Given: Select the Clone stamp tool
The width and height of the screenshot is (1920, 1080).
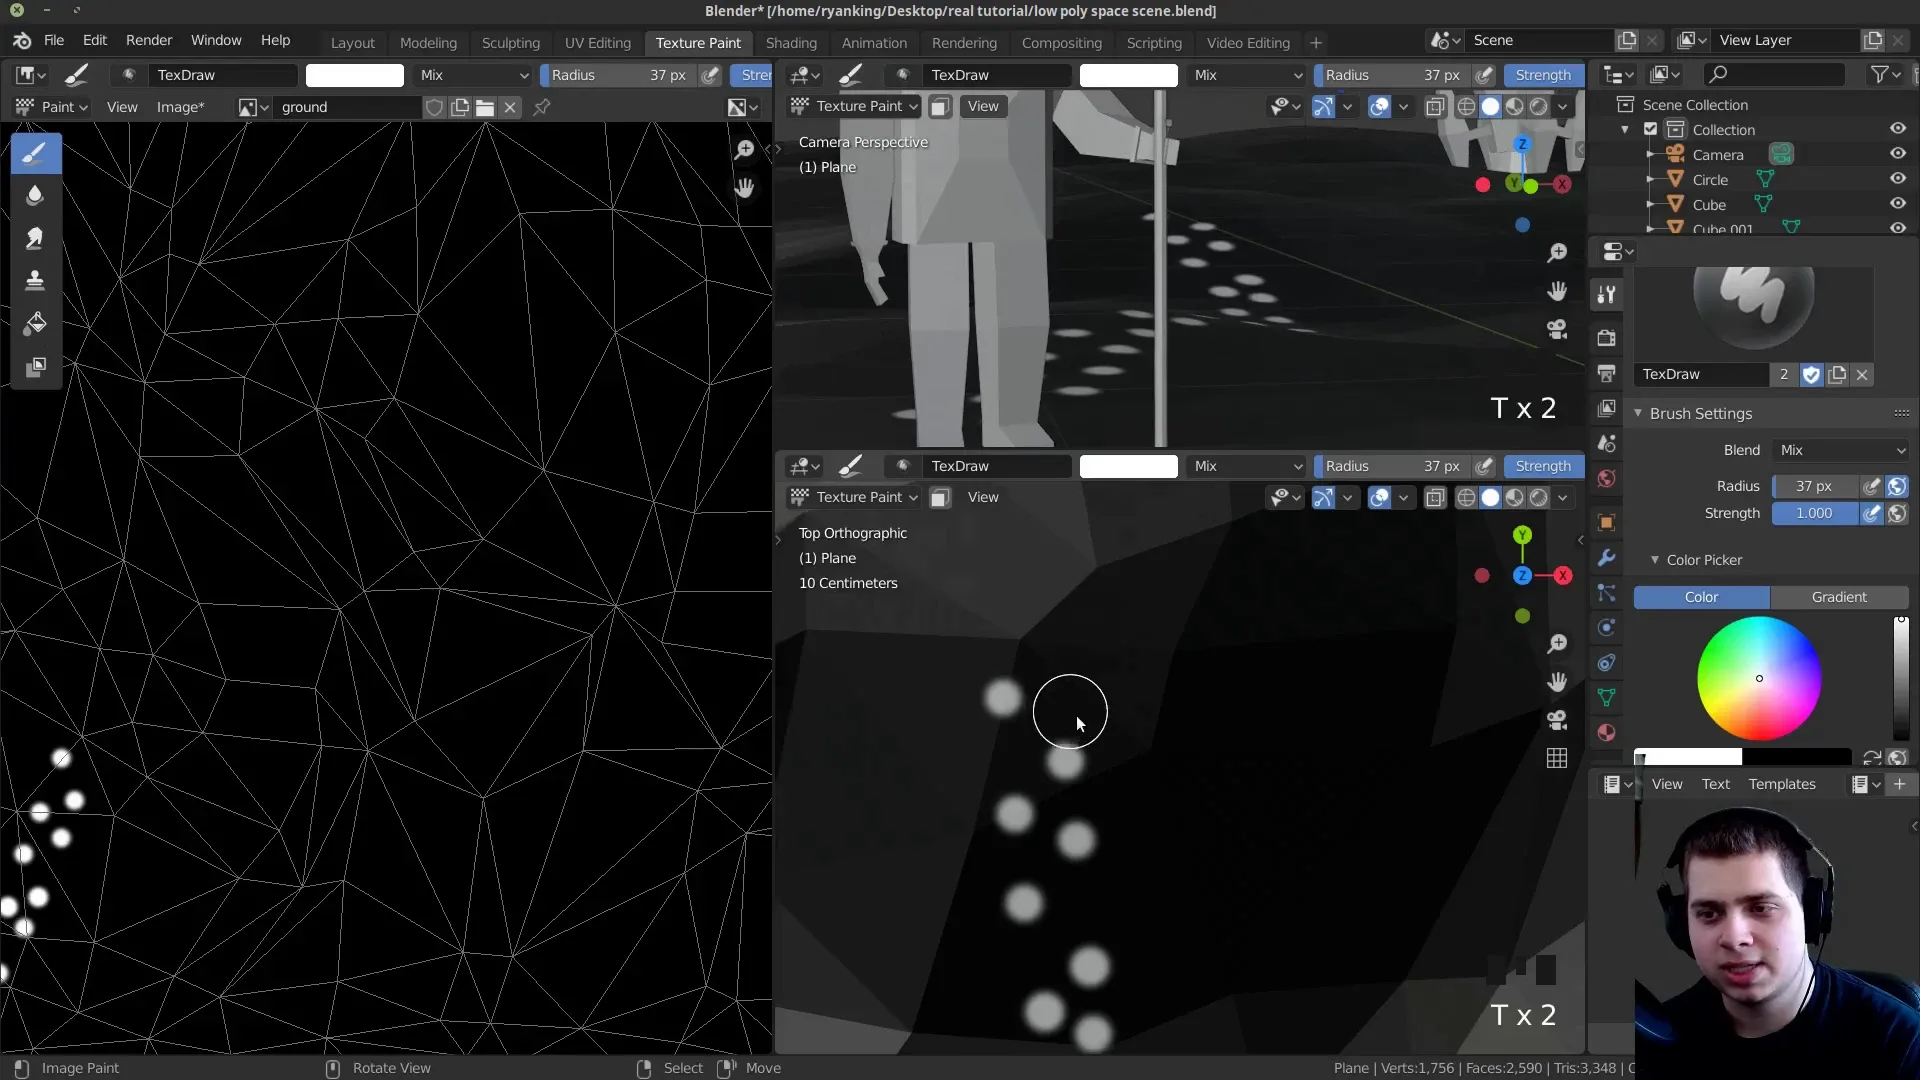Looking at the screenshot, I should [35, 281].
